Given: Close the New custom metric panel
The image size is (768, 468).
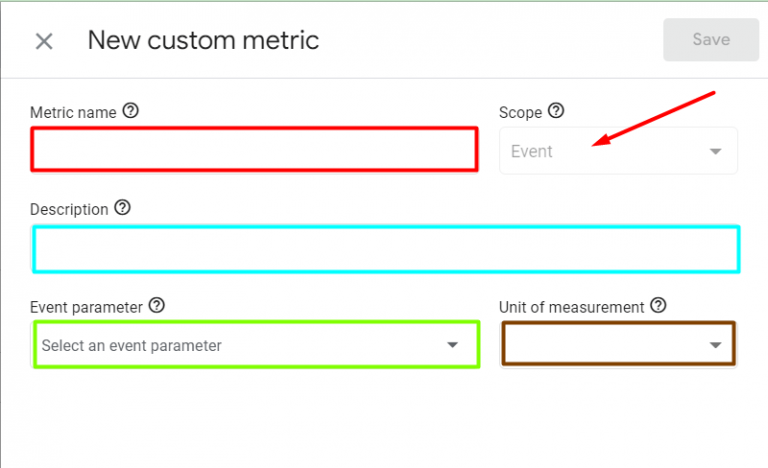Looking at the screenshot, I should [44, 41].
